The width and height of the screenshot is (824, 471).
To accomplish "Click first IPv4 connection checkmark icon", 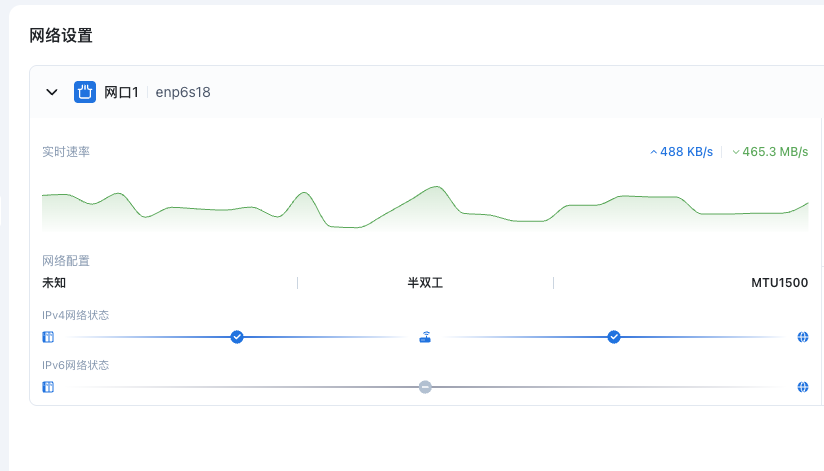I will (237, 337).
